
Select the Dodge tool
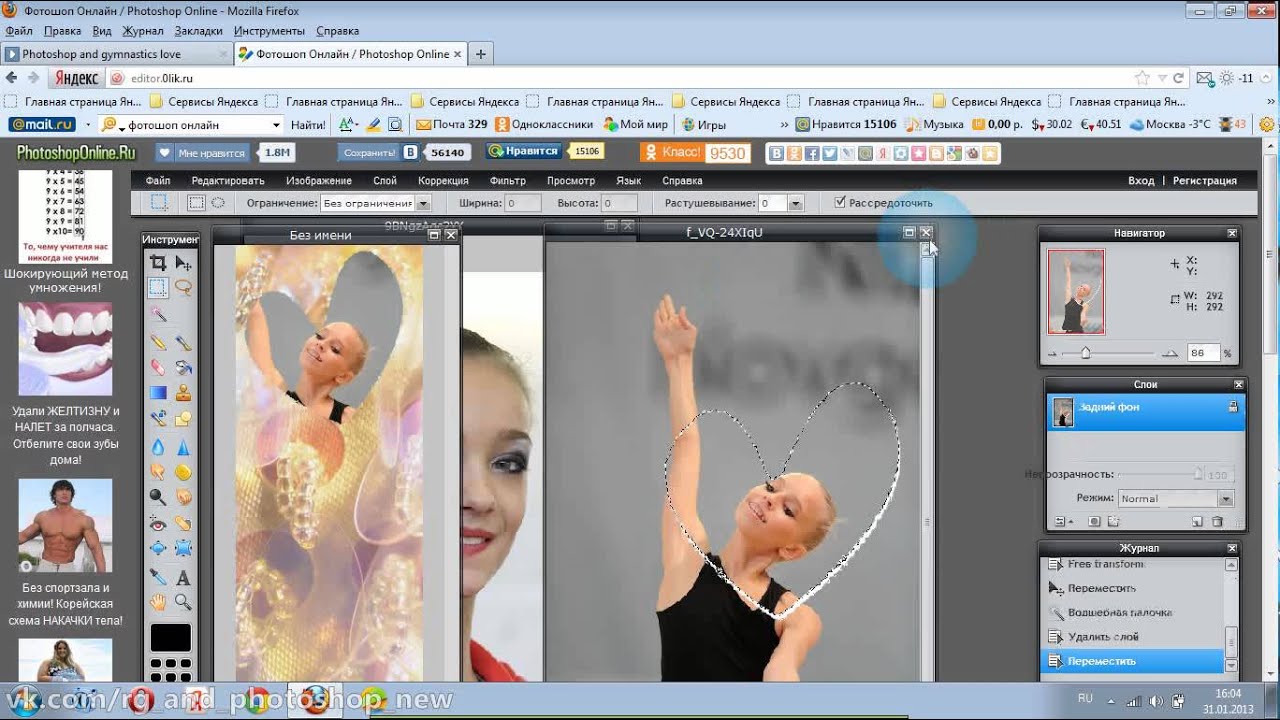[x=158, y=496]
